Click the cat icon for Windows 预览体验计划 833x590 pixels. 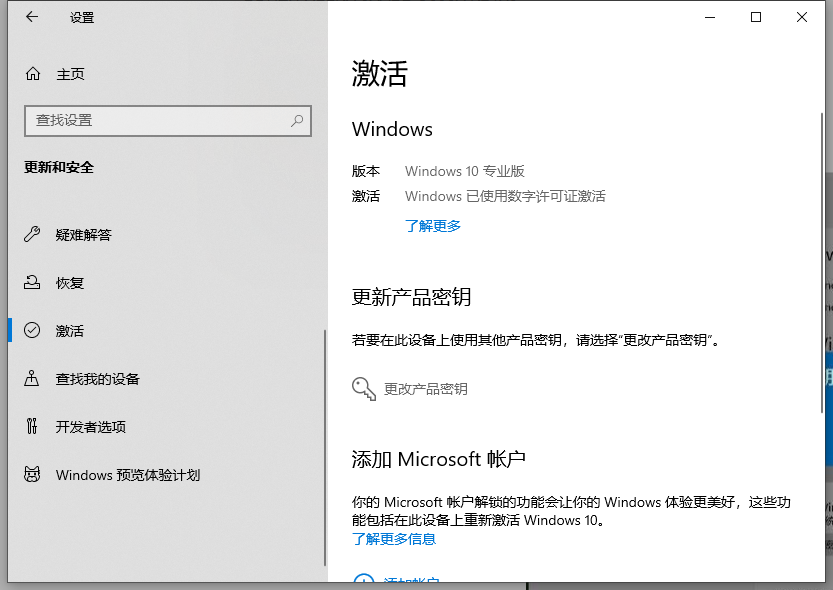click(33, 475)
